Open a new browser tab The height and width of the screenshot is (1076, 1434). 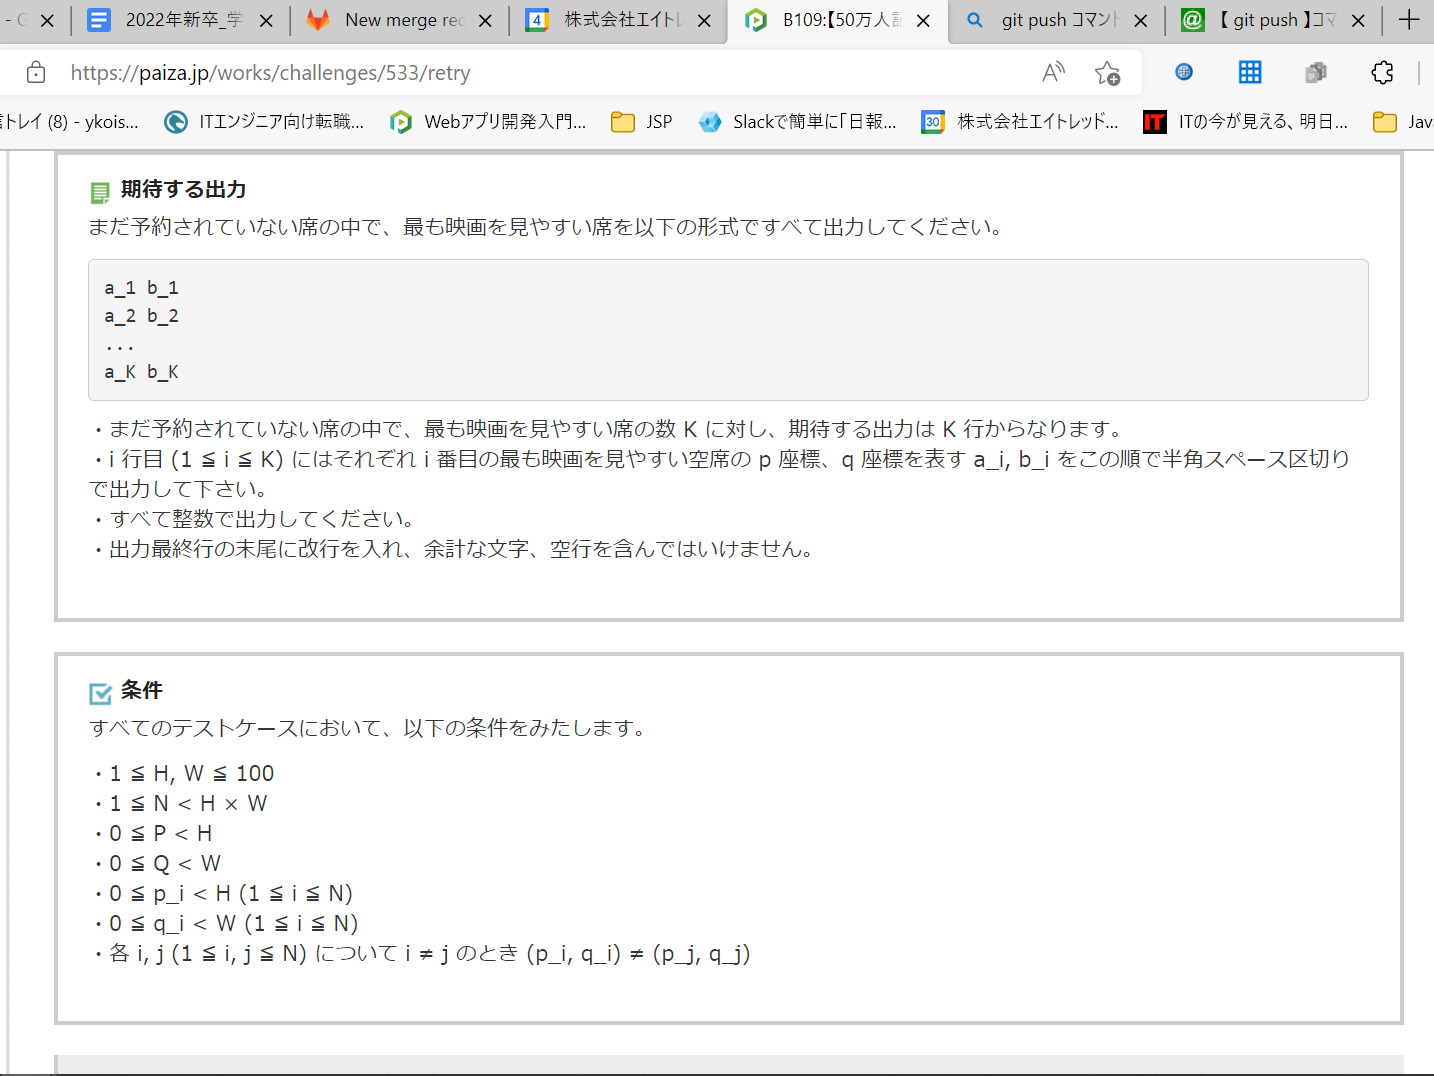[x=1408, y=20]
